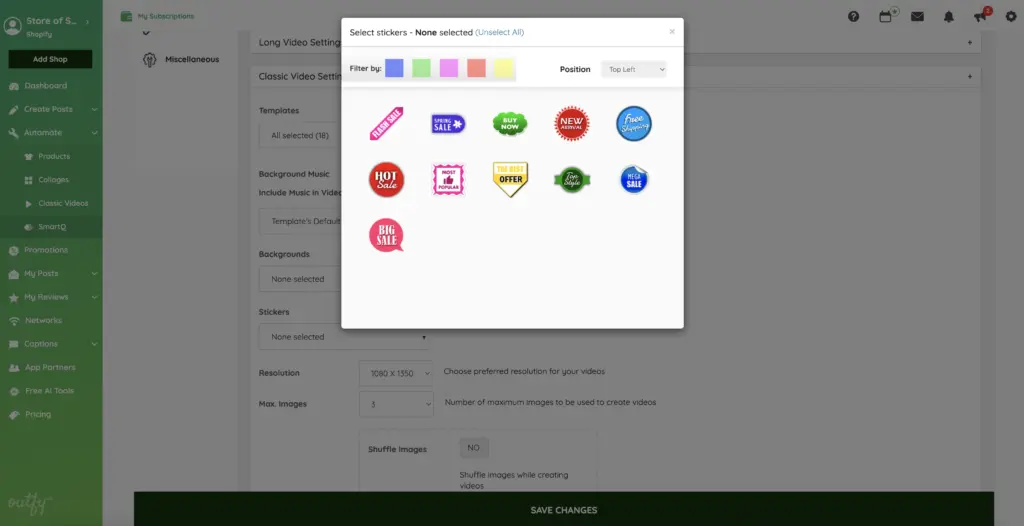Open the Position dropdown
1024x526 pixels.
point(634,69)
